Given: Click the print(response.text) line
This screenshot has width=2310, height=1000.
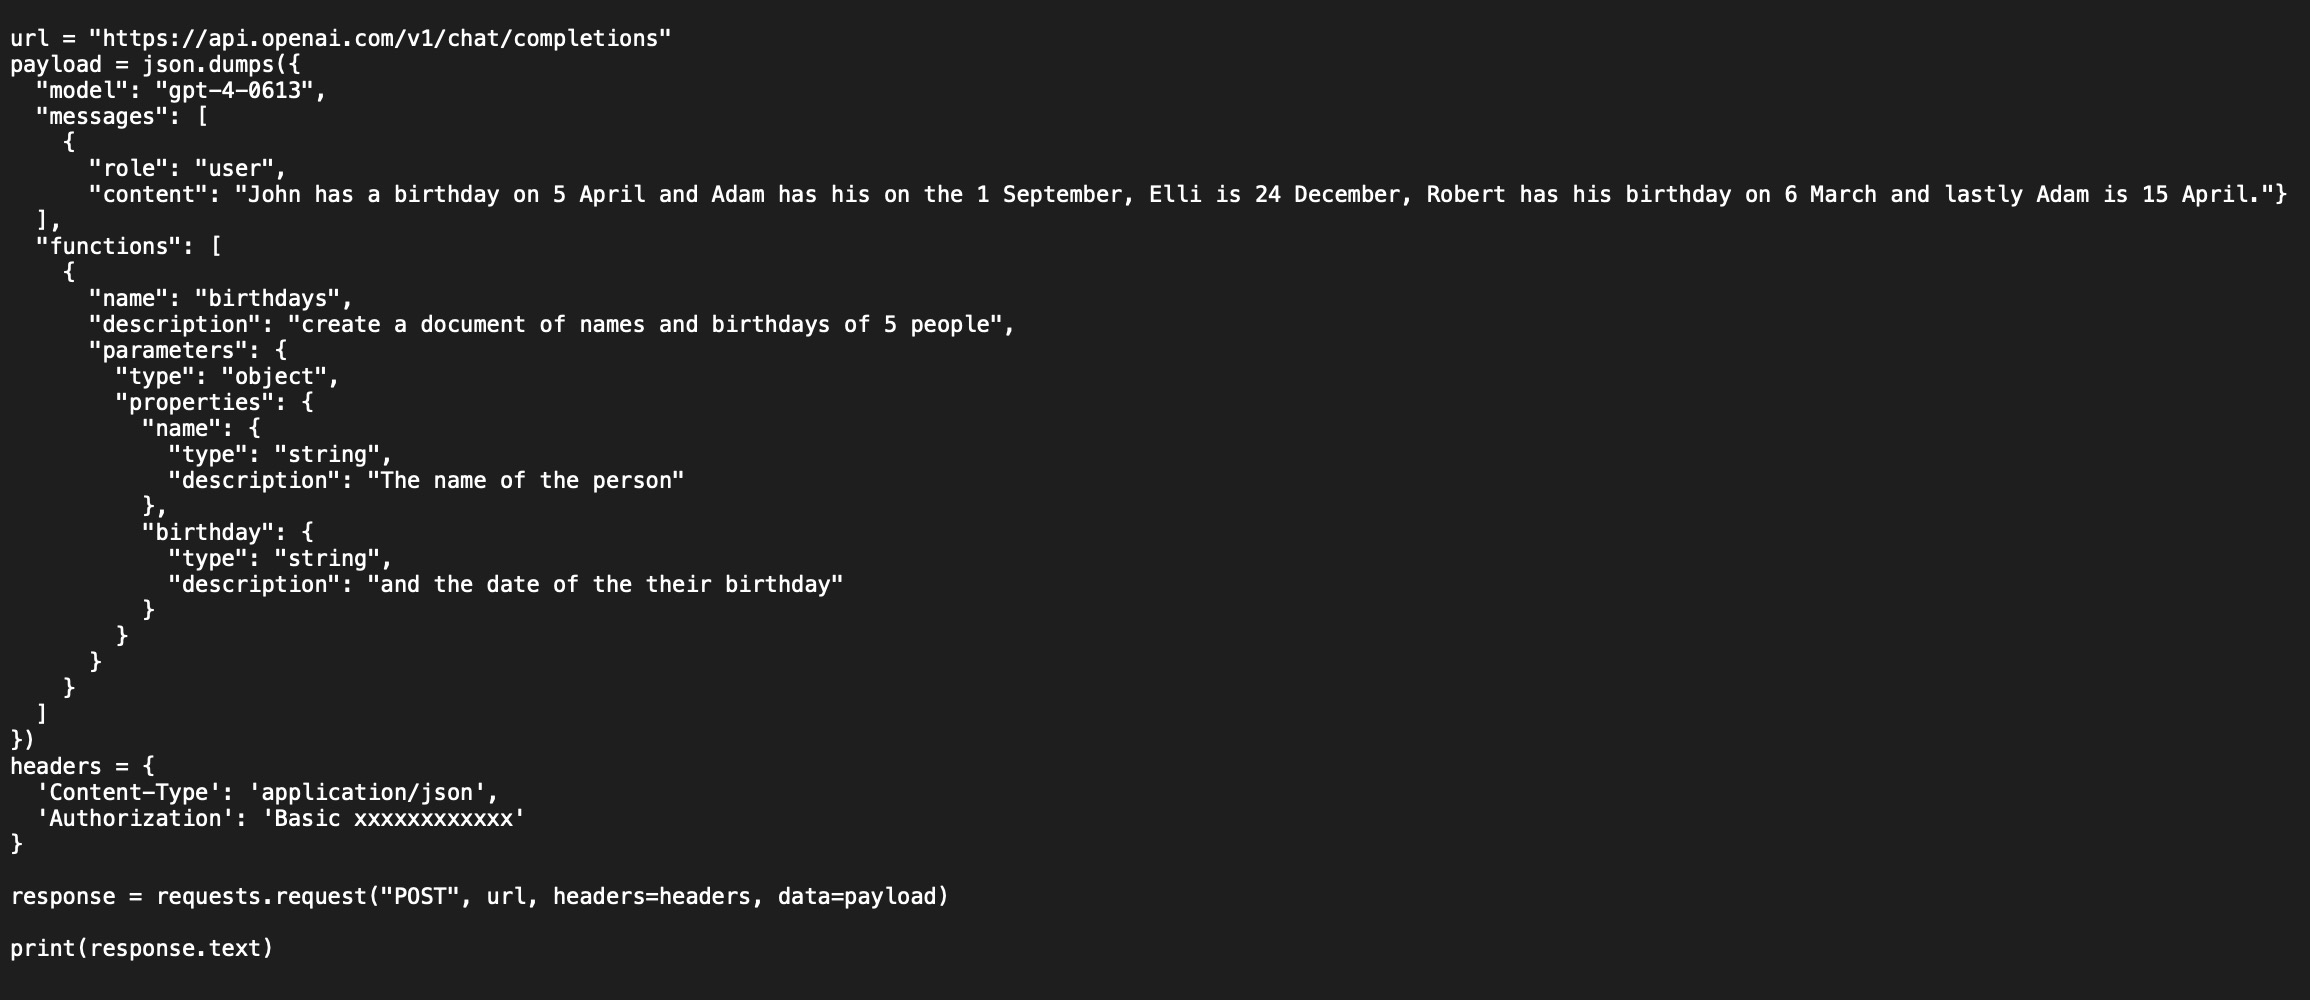Looking at the screenshot, I should pyautogui.click(x=142, y=949).
